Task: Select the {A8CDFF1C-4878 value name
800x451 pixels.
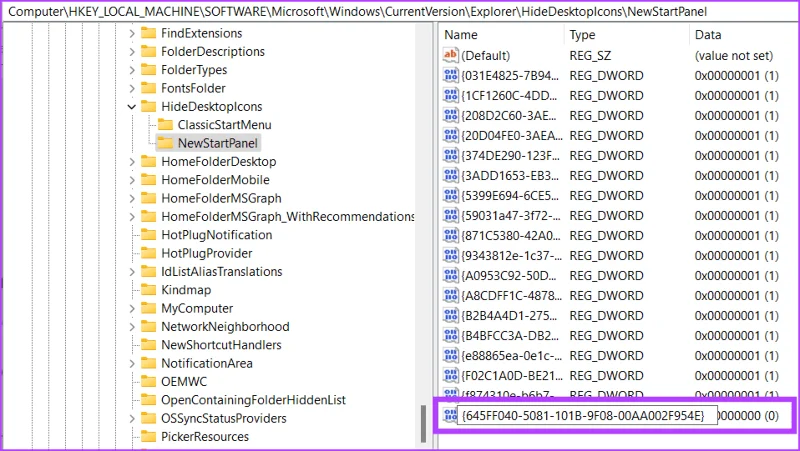Action: point(511,295)
